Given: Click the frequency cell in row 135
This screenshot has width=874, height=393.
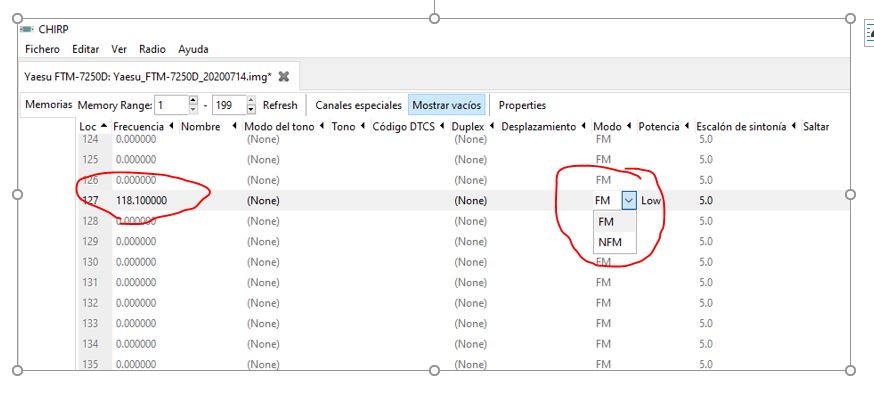Looking at the screenshot, I should 136,365.
